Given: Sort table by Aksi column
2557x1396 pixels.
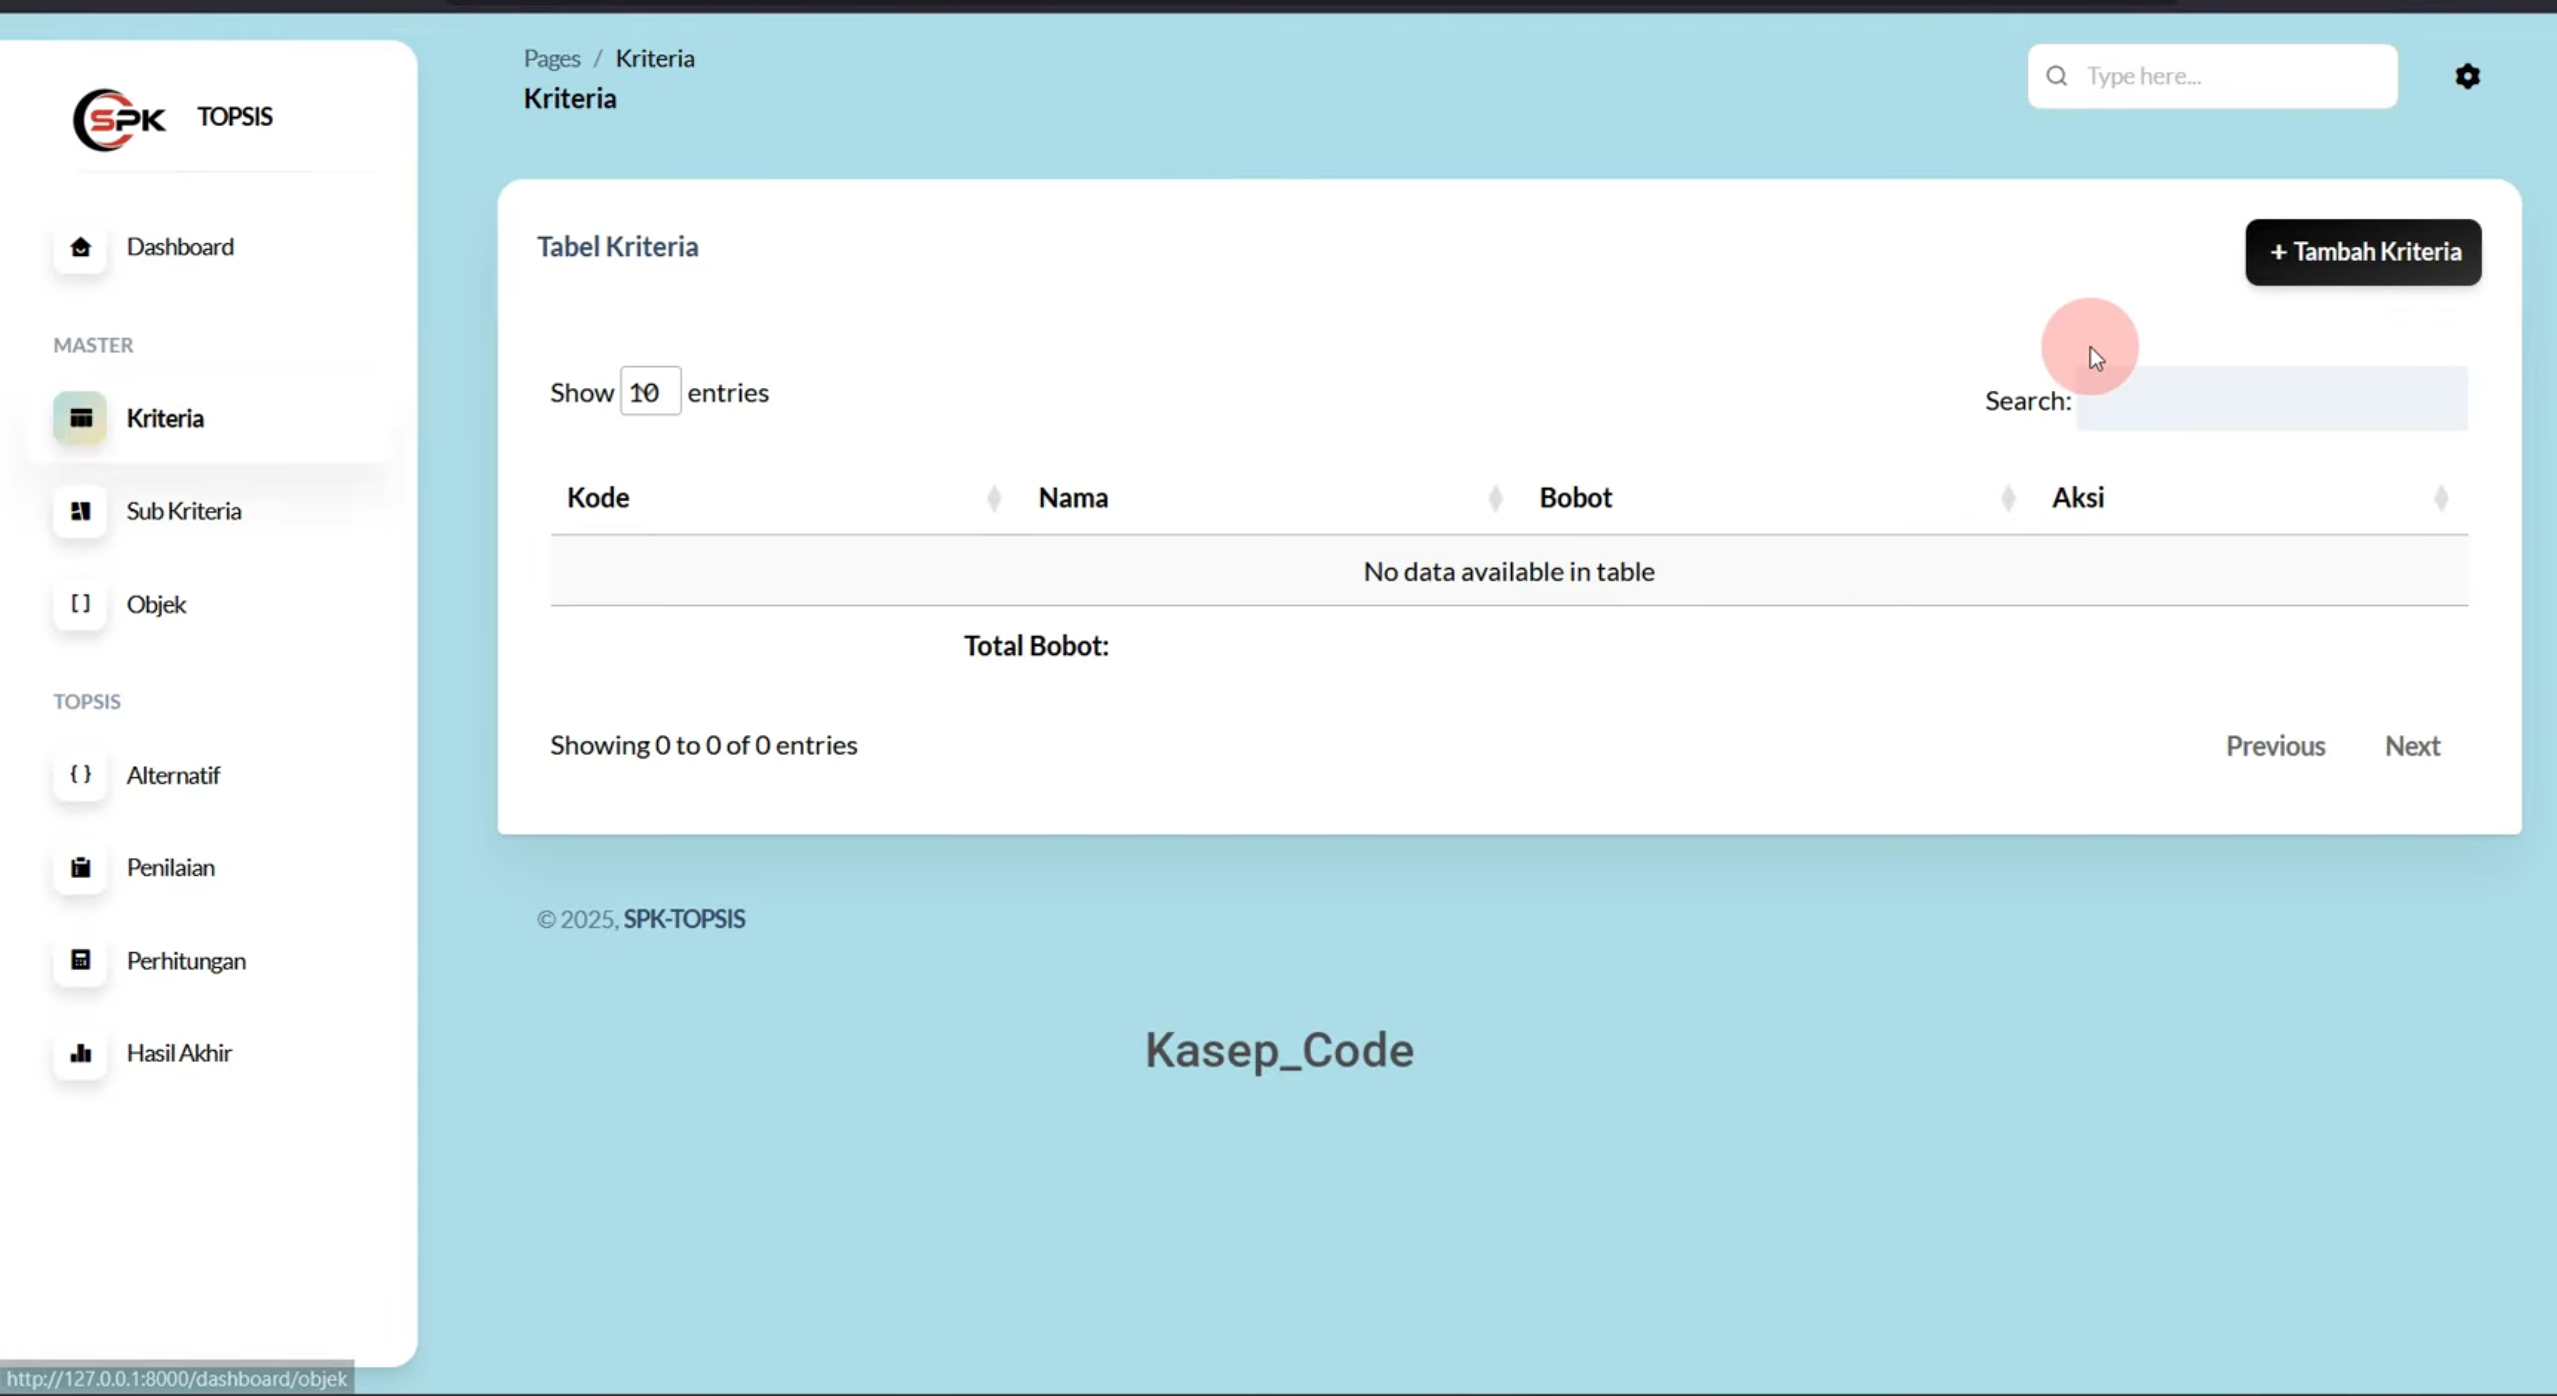Looking at the screenshot, I should coord(2251,498).
